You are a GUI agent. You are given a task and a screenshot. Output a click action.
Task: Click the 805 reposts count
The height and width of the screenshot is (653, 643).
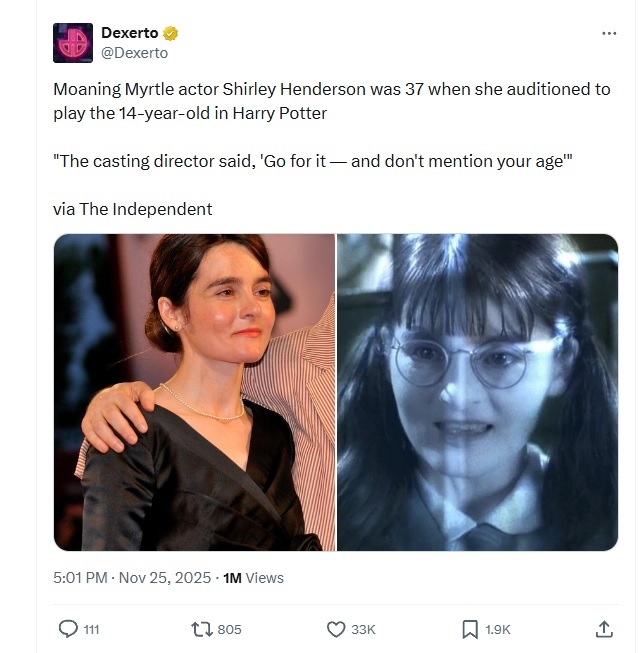(229, 629)
